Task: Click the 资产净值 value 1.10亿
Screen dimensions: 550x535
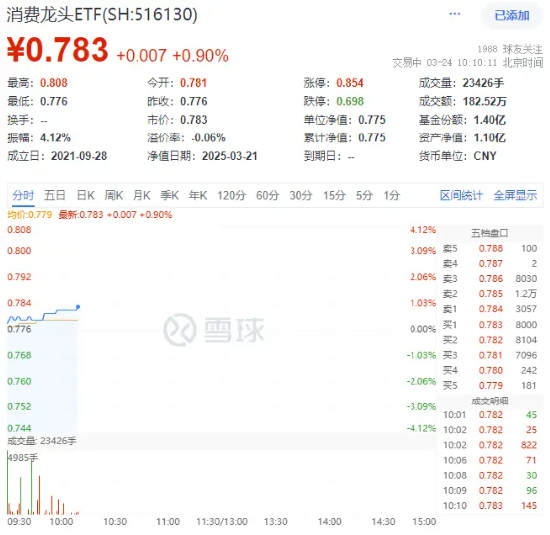Action: tap(489, 138)
